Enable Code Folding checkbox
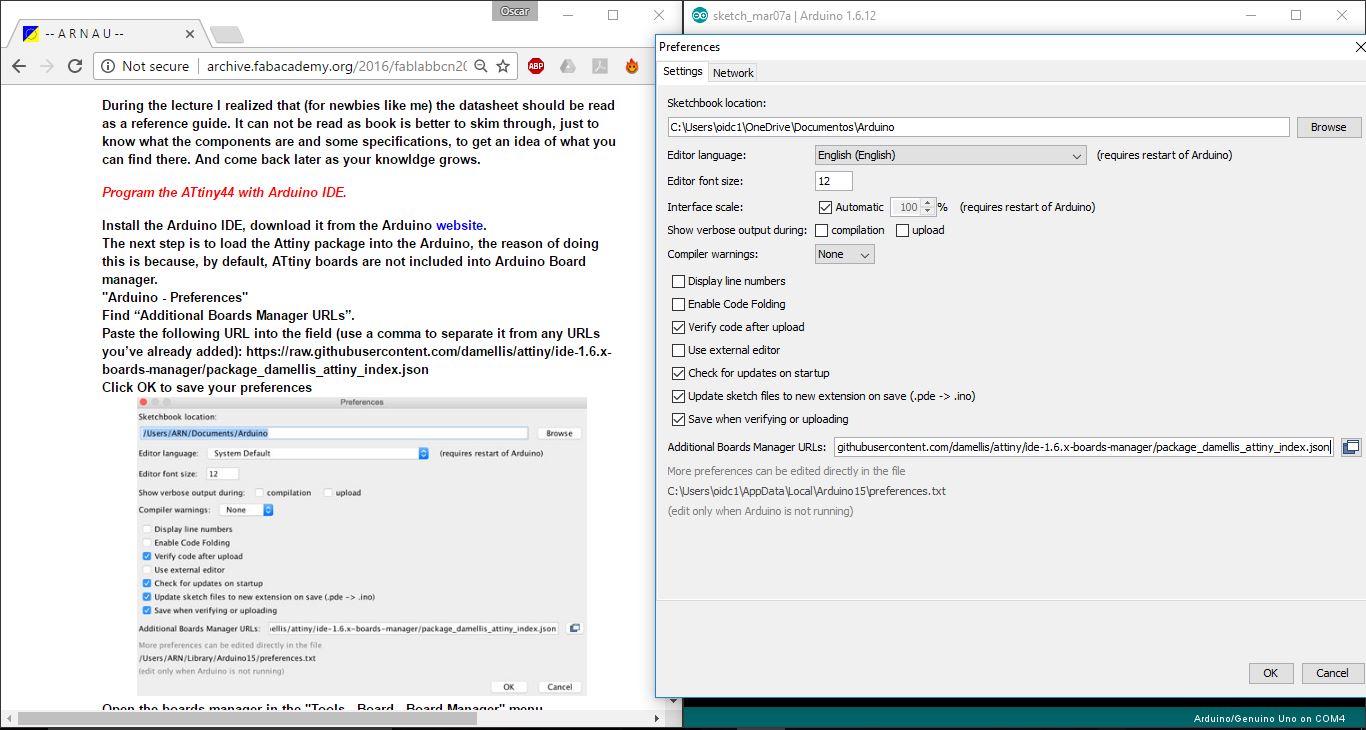The width and height of the screenshot is (1366, 730). point(679,304)
